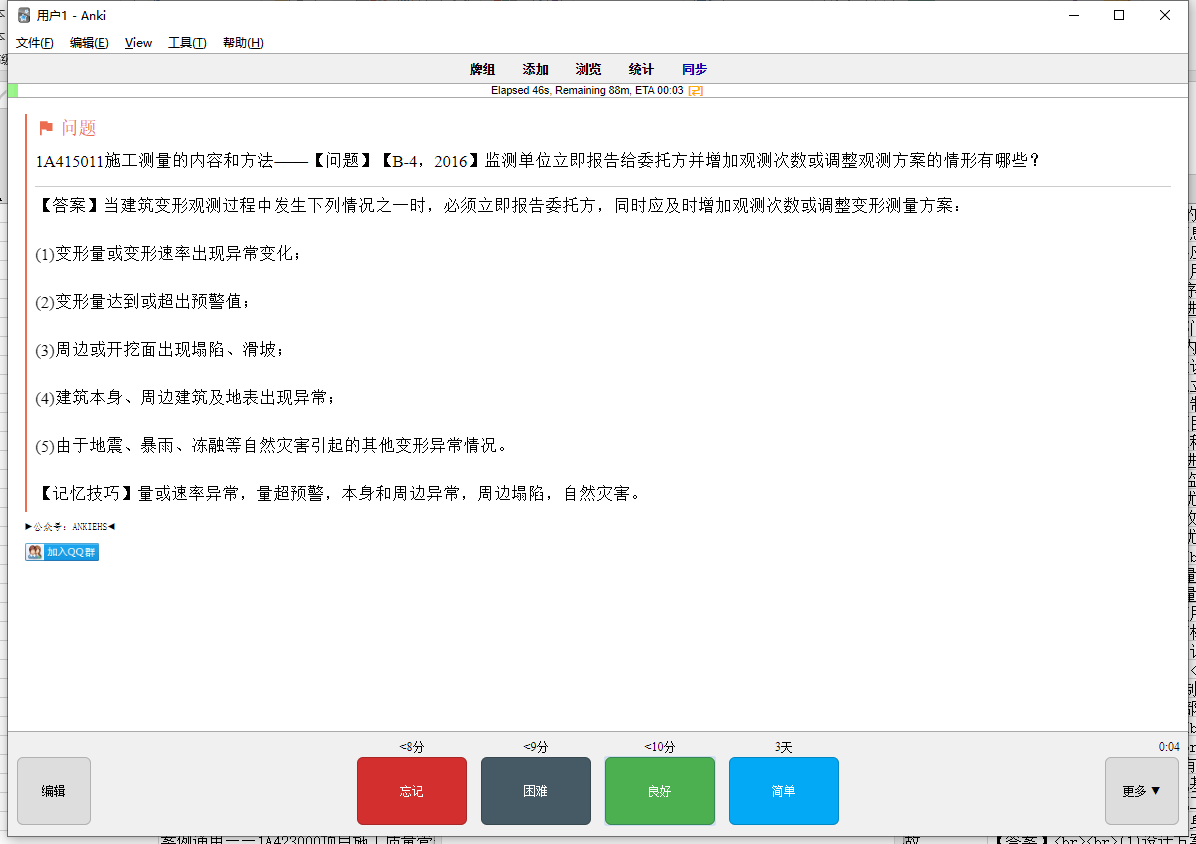This screenshot has width=1196, height=844.
Task: Open the 编辑(E) menu
Action: tap(89, 43)
